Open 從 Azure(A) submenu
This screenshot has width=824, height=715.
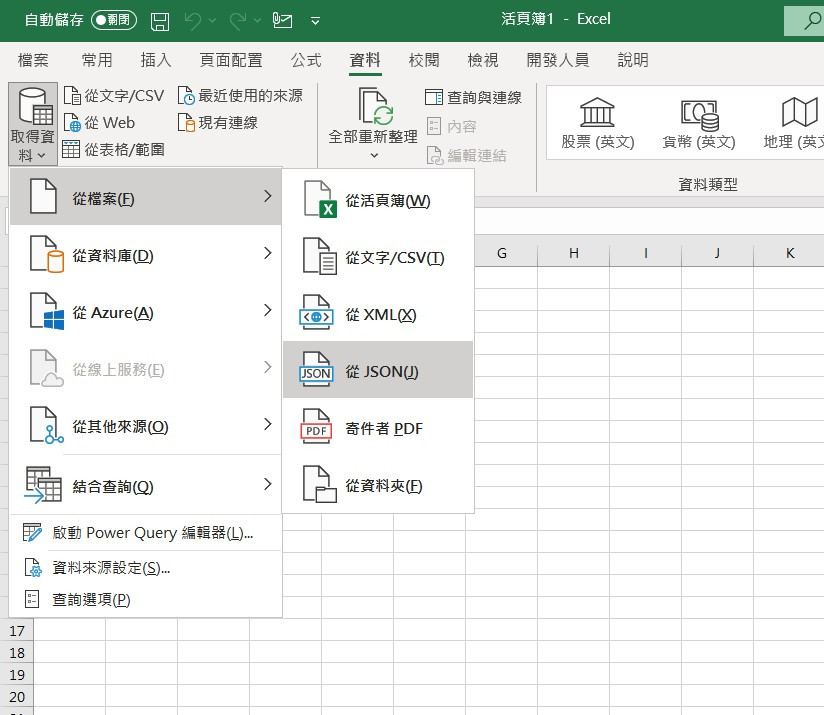point(146,312)
